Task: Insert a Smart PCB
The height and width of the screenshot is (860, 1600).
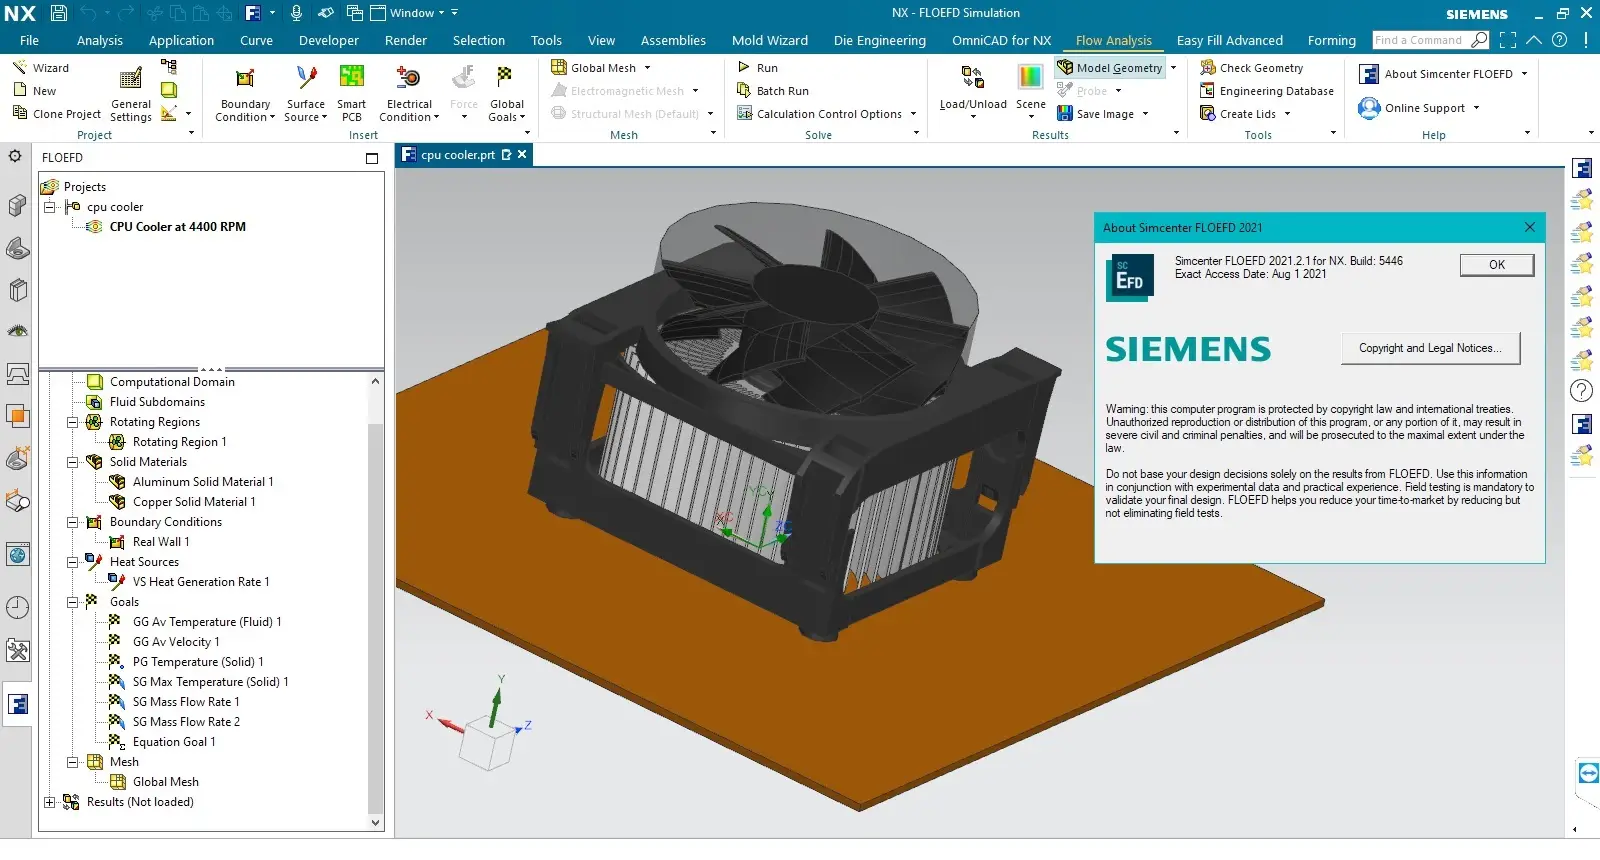Action: pyautogui.click(x=351, y=94)
